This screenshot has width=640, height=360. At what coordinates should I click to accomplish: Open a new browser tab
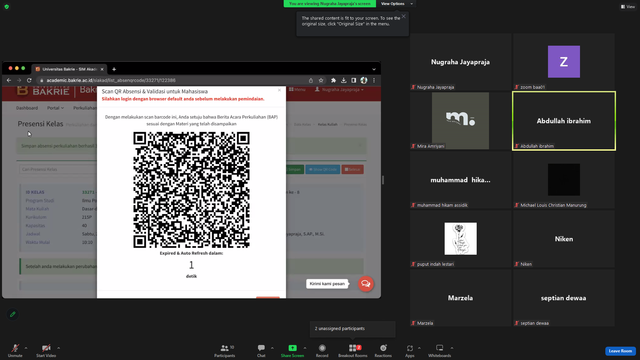point(114,69)
